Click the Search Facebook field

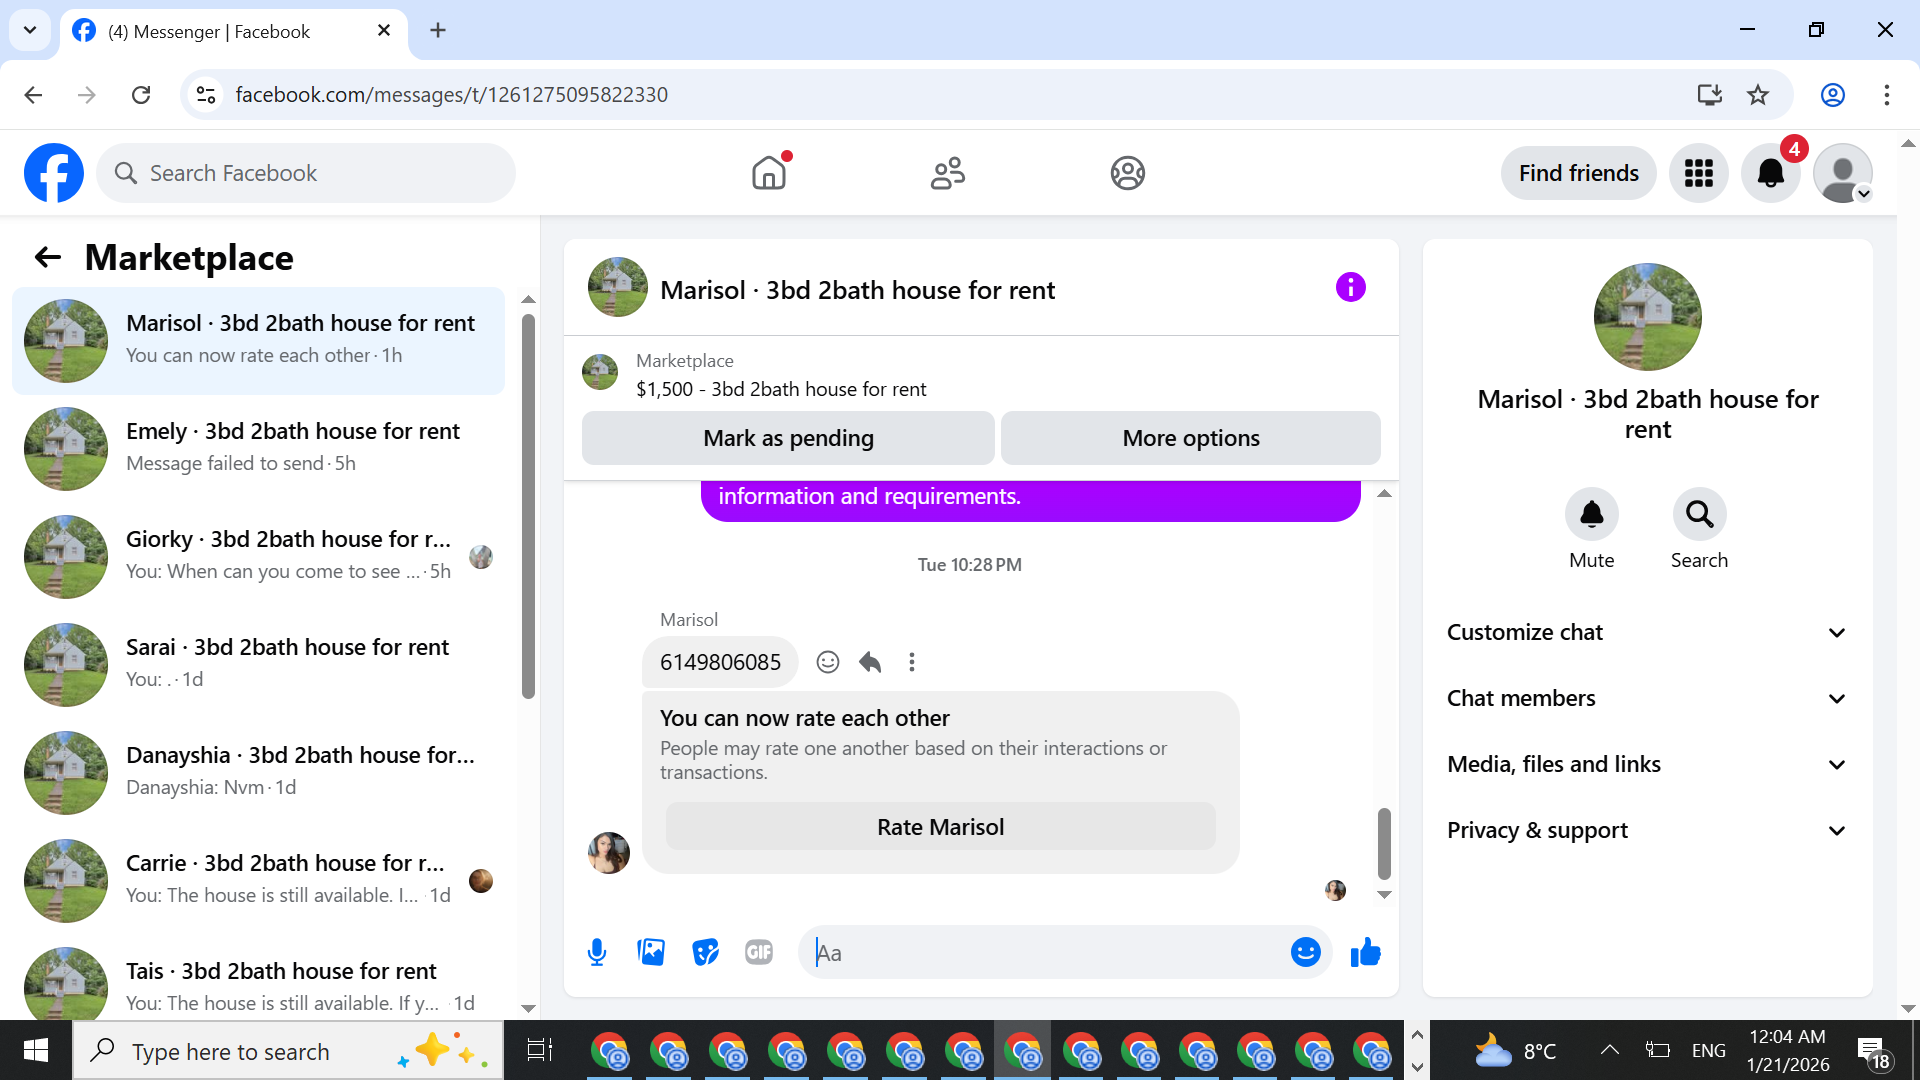pos(306,173)
